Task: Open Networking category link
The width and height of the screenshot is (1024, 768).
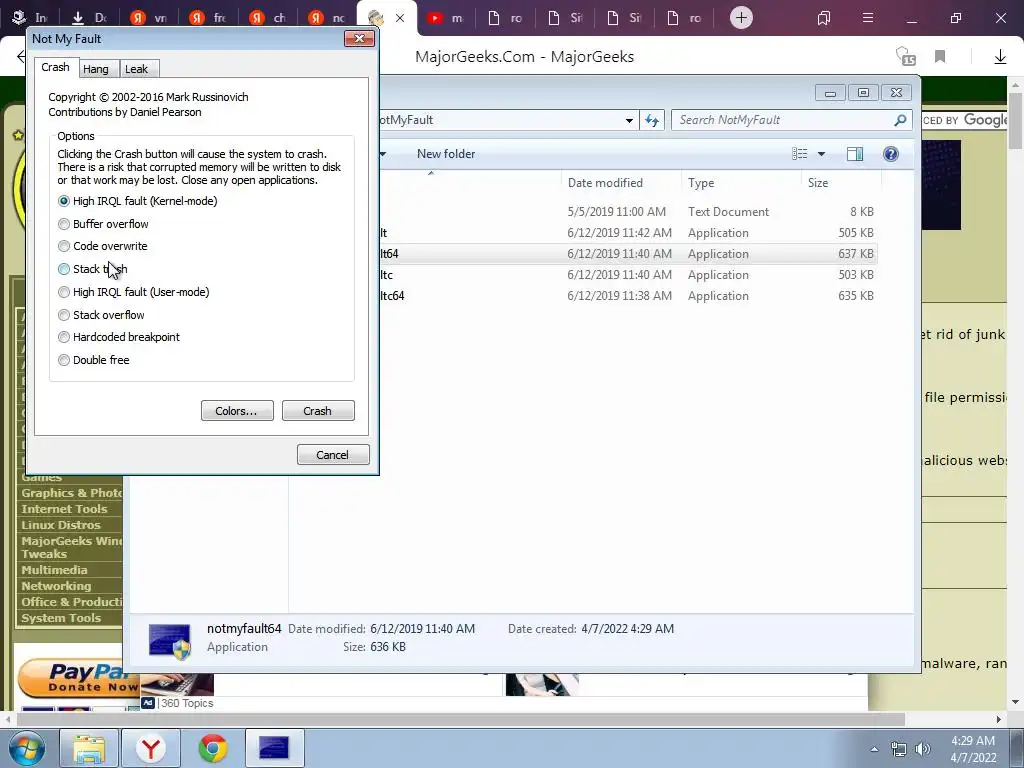Action: 56,586
